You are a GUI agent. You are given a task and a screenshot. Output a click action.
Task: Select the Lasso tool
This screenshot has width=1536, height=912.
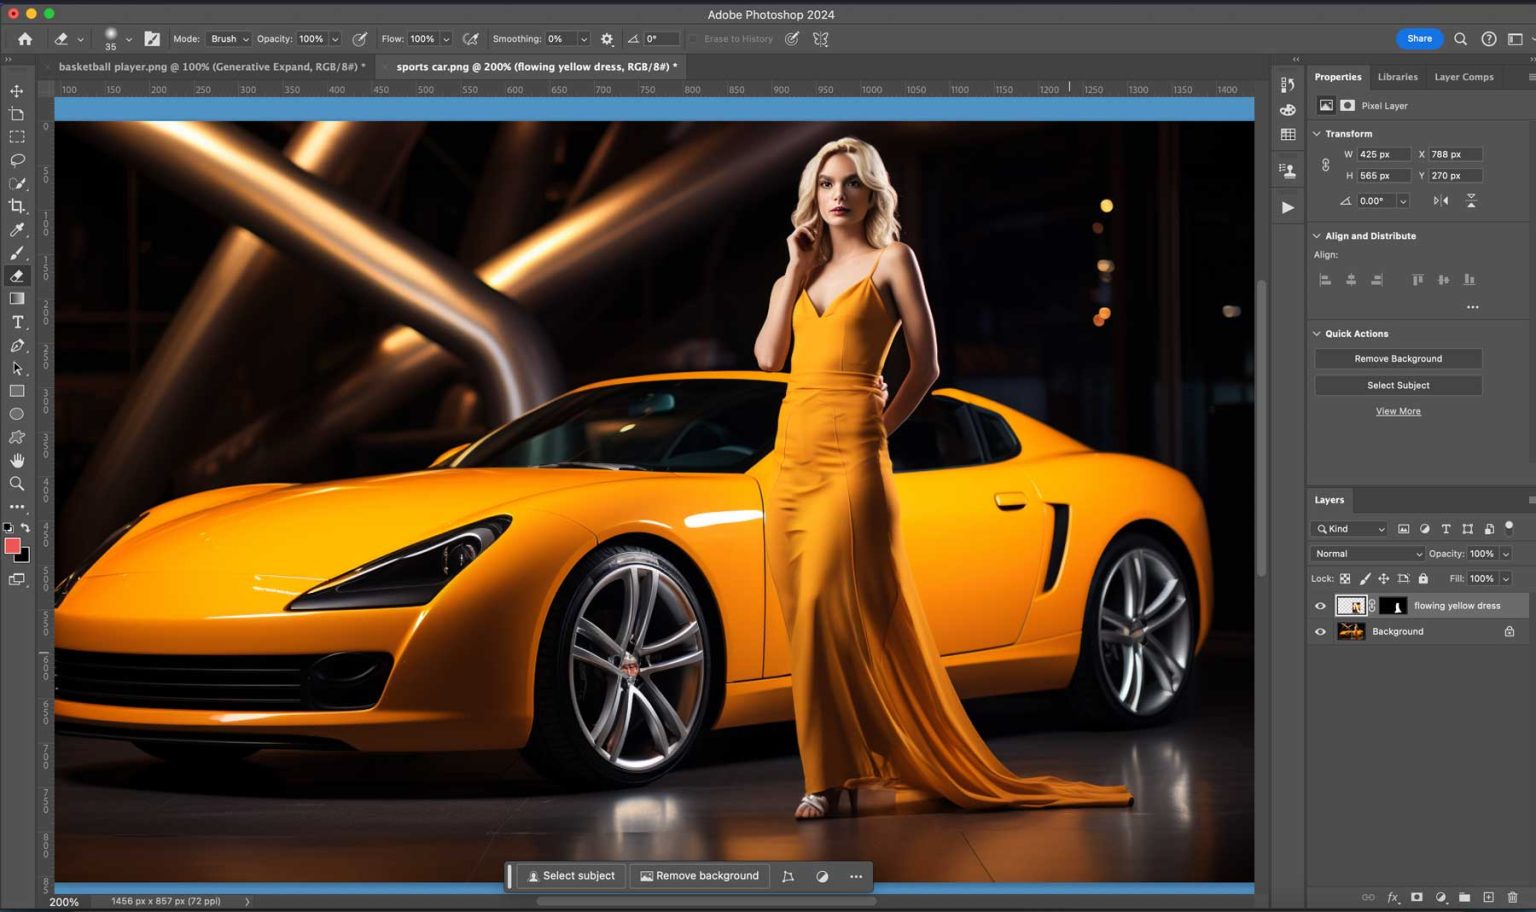pos(16,160)
